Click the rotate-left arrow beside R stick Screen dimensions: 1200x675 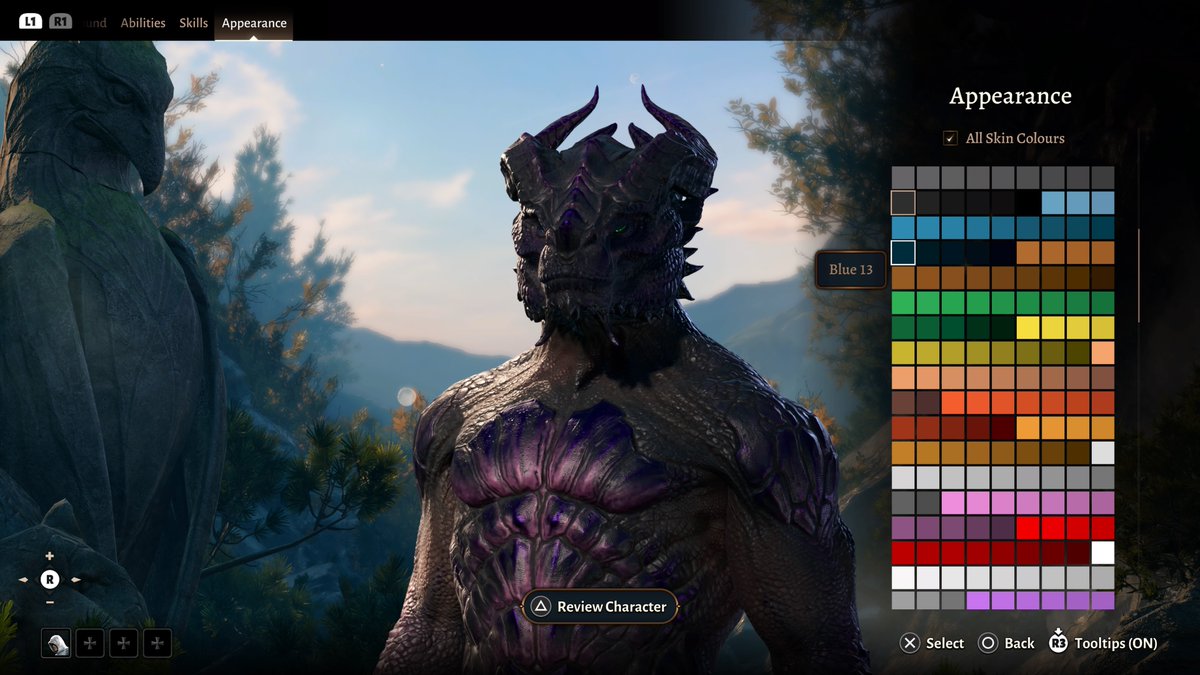coord(25,579)
